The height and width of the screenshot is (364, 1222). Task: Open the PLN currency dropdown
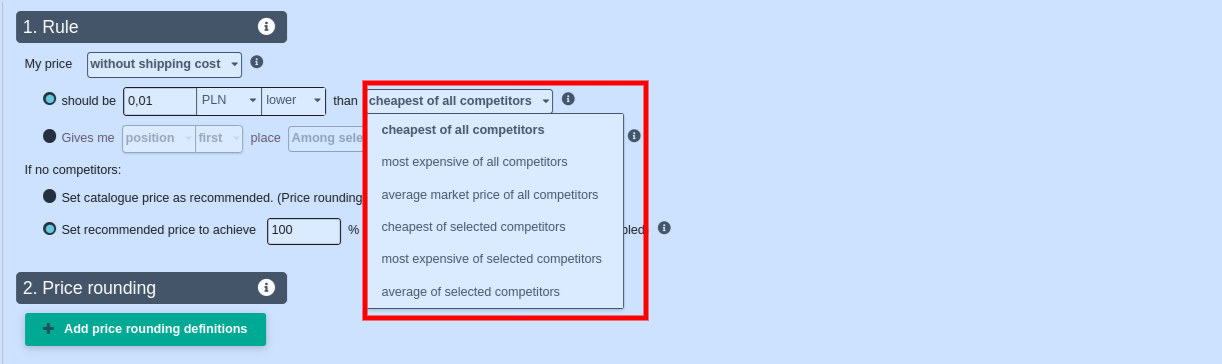coord(229,101)
